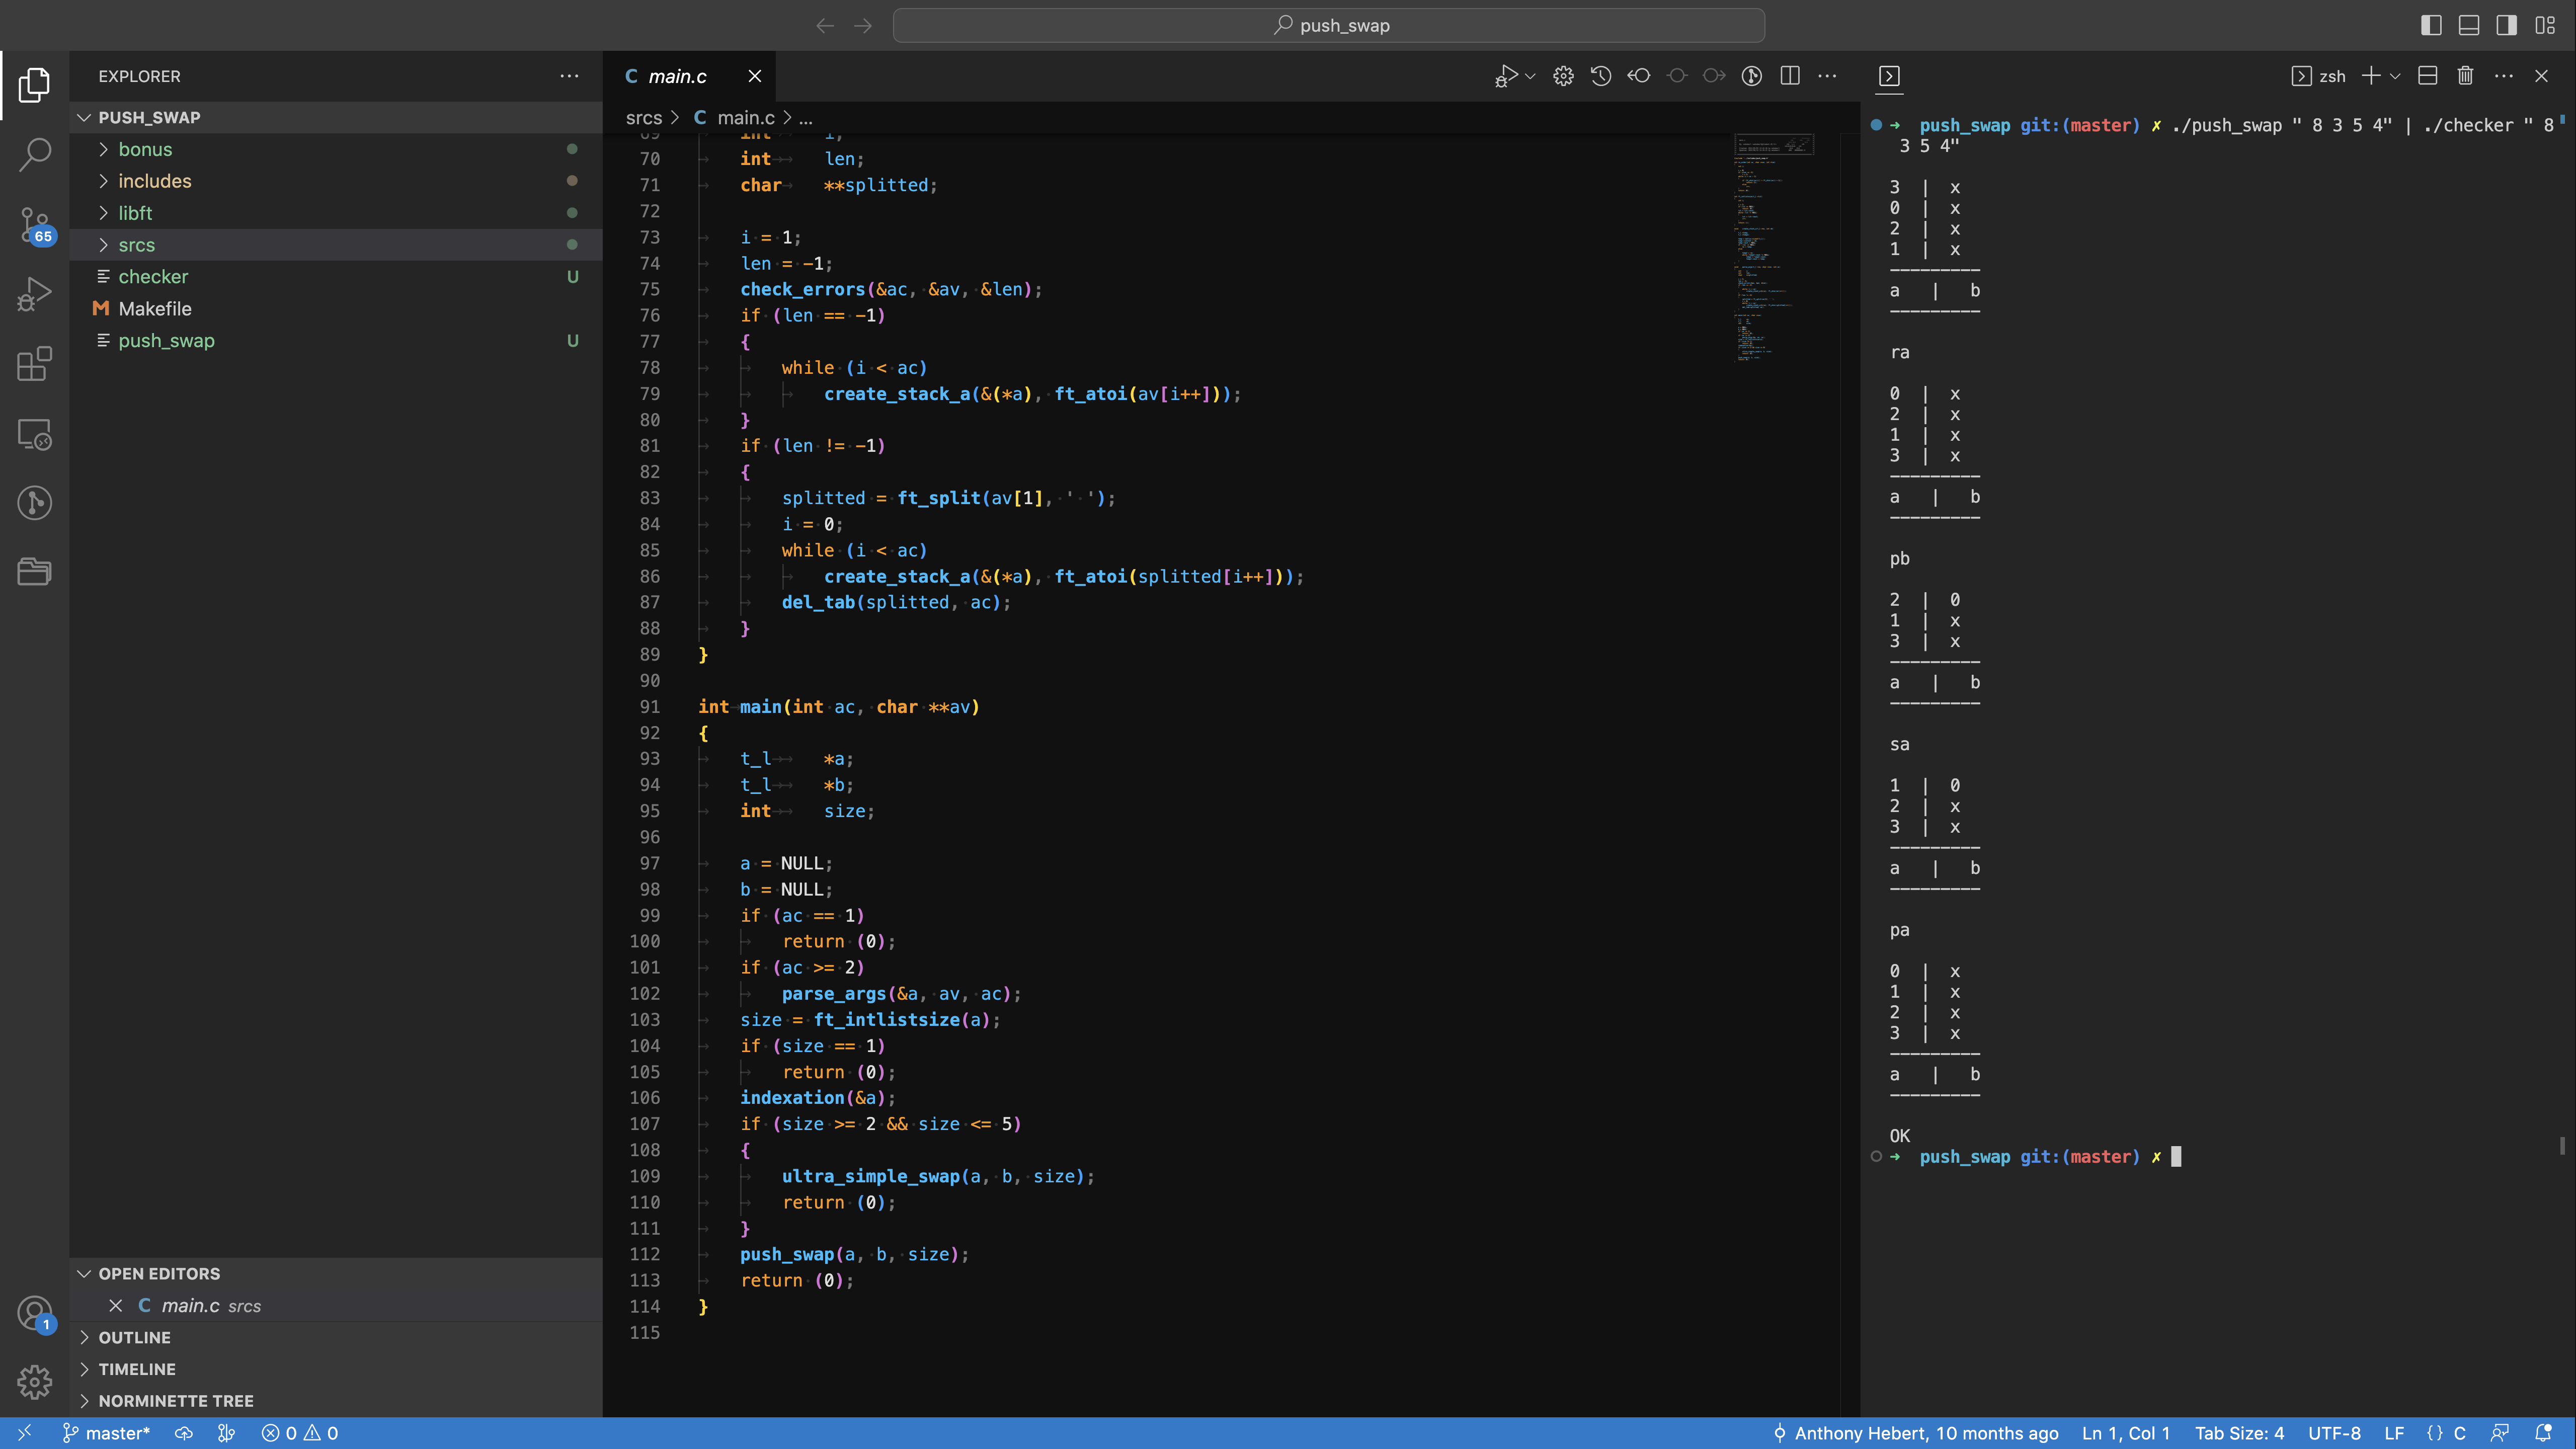Toggle the panel visibility

pyautogui.click(x=2468, y=25)
